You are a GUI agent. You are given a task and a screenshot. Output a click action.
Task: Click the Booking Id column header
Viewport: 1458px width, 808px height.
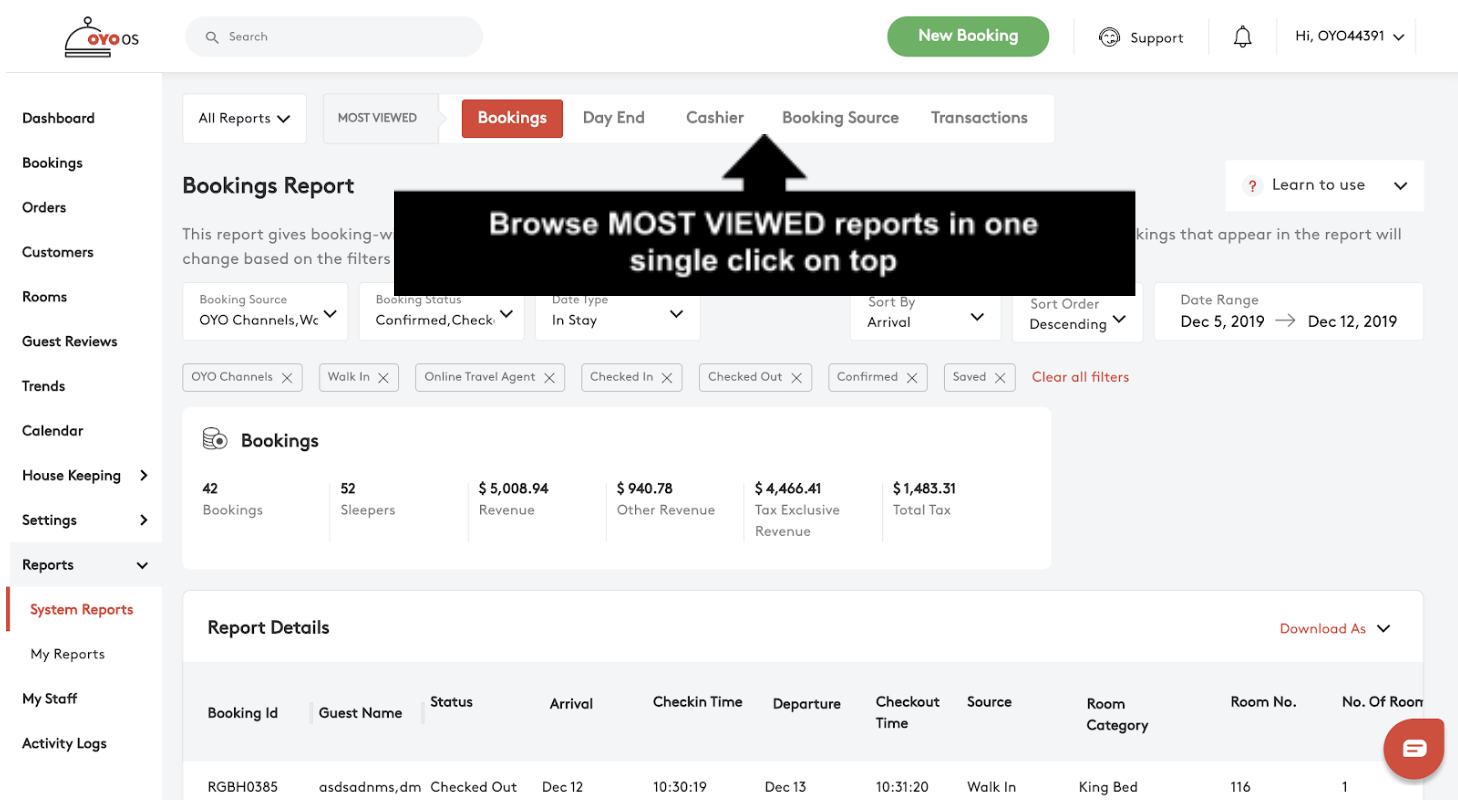pos(243,713)
